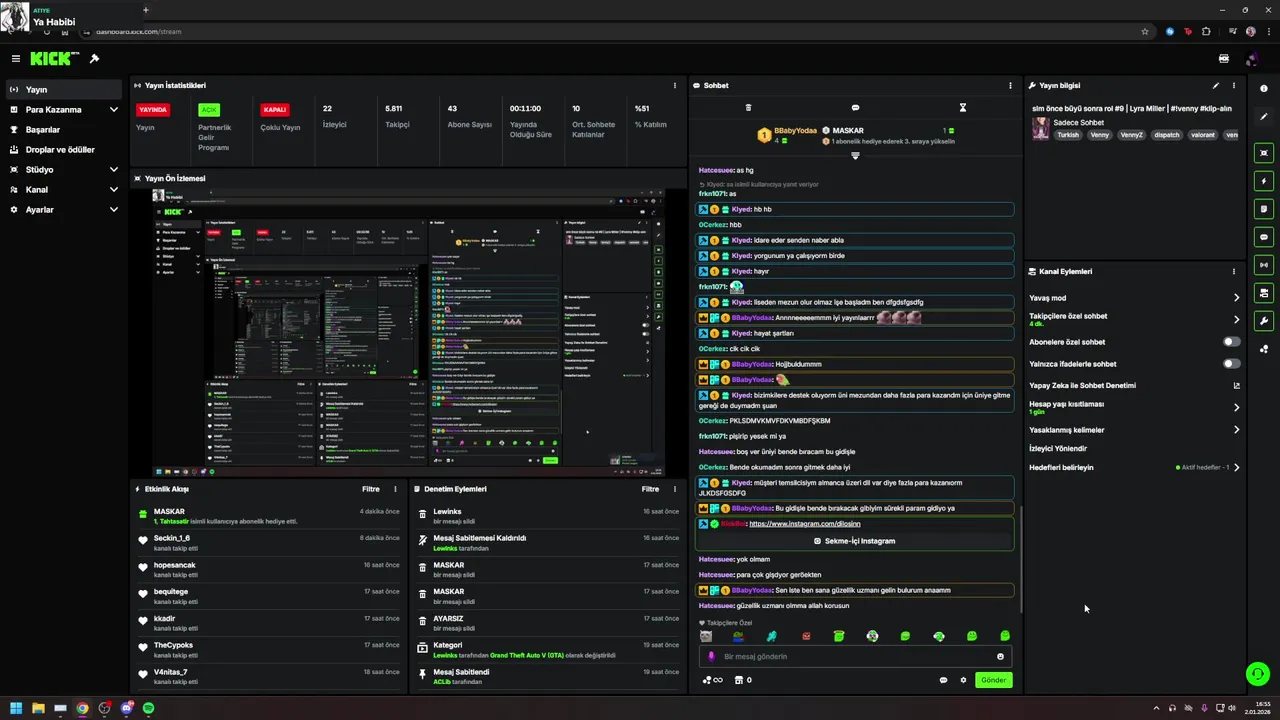The height and width of the screenshot is (720, 1280).
Task: Open Takipçilere özel sohbet options arrow
Action: pos(1236,320)
